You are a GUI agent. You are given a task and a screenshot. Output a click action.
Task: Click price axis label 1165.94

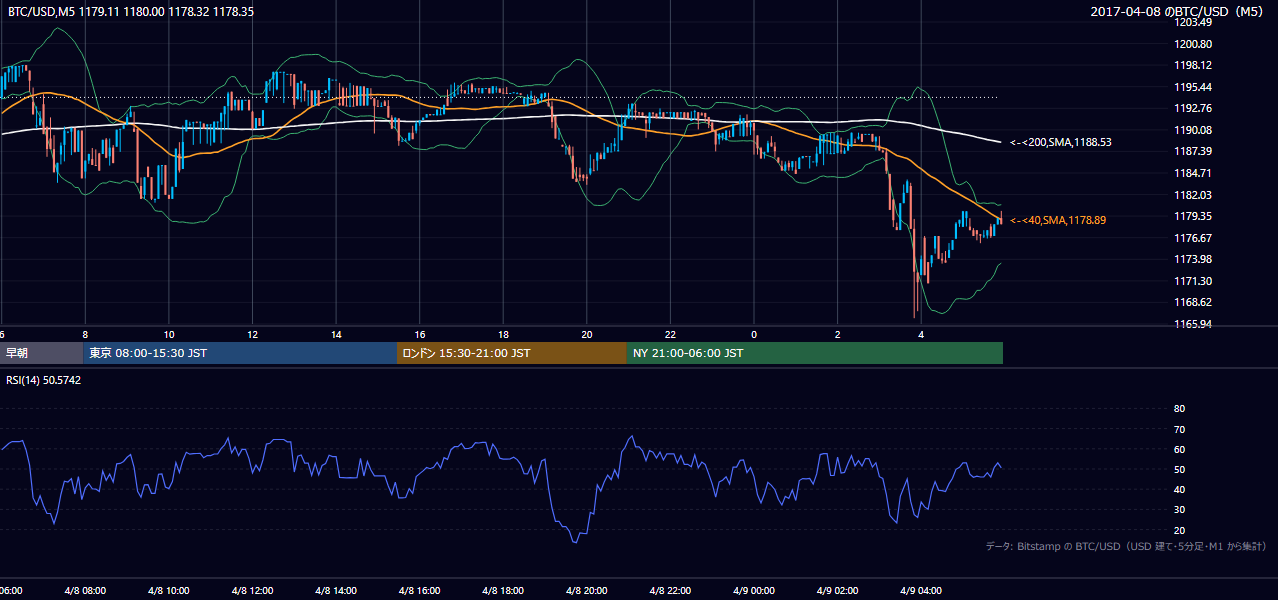1192,324
